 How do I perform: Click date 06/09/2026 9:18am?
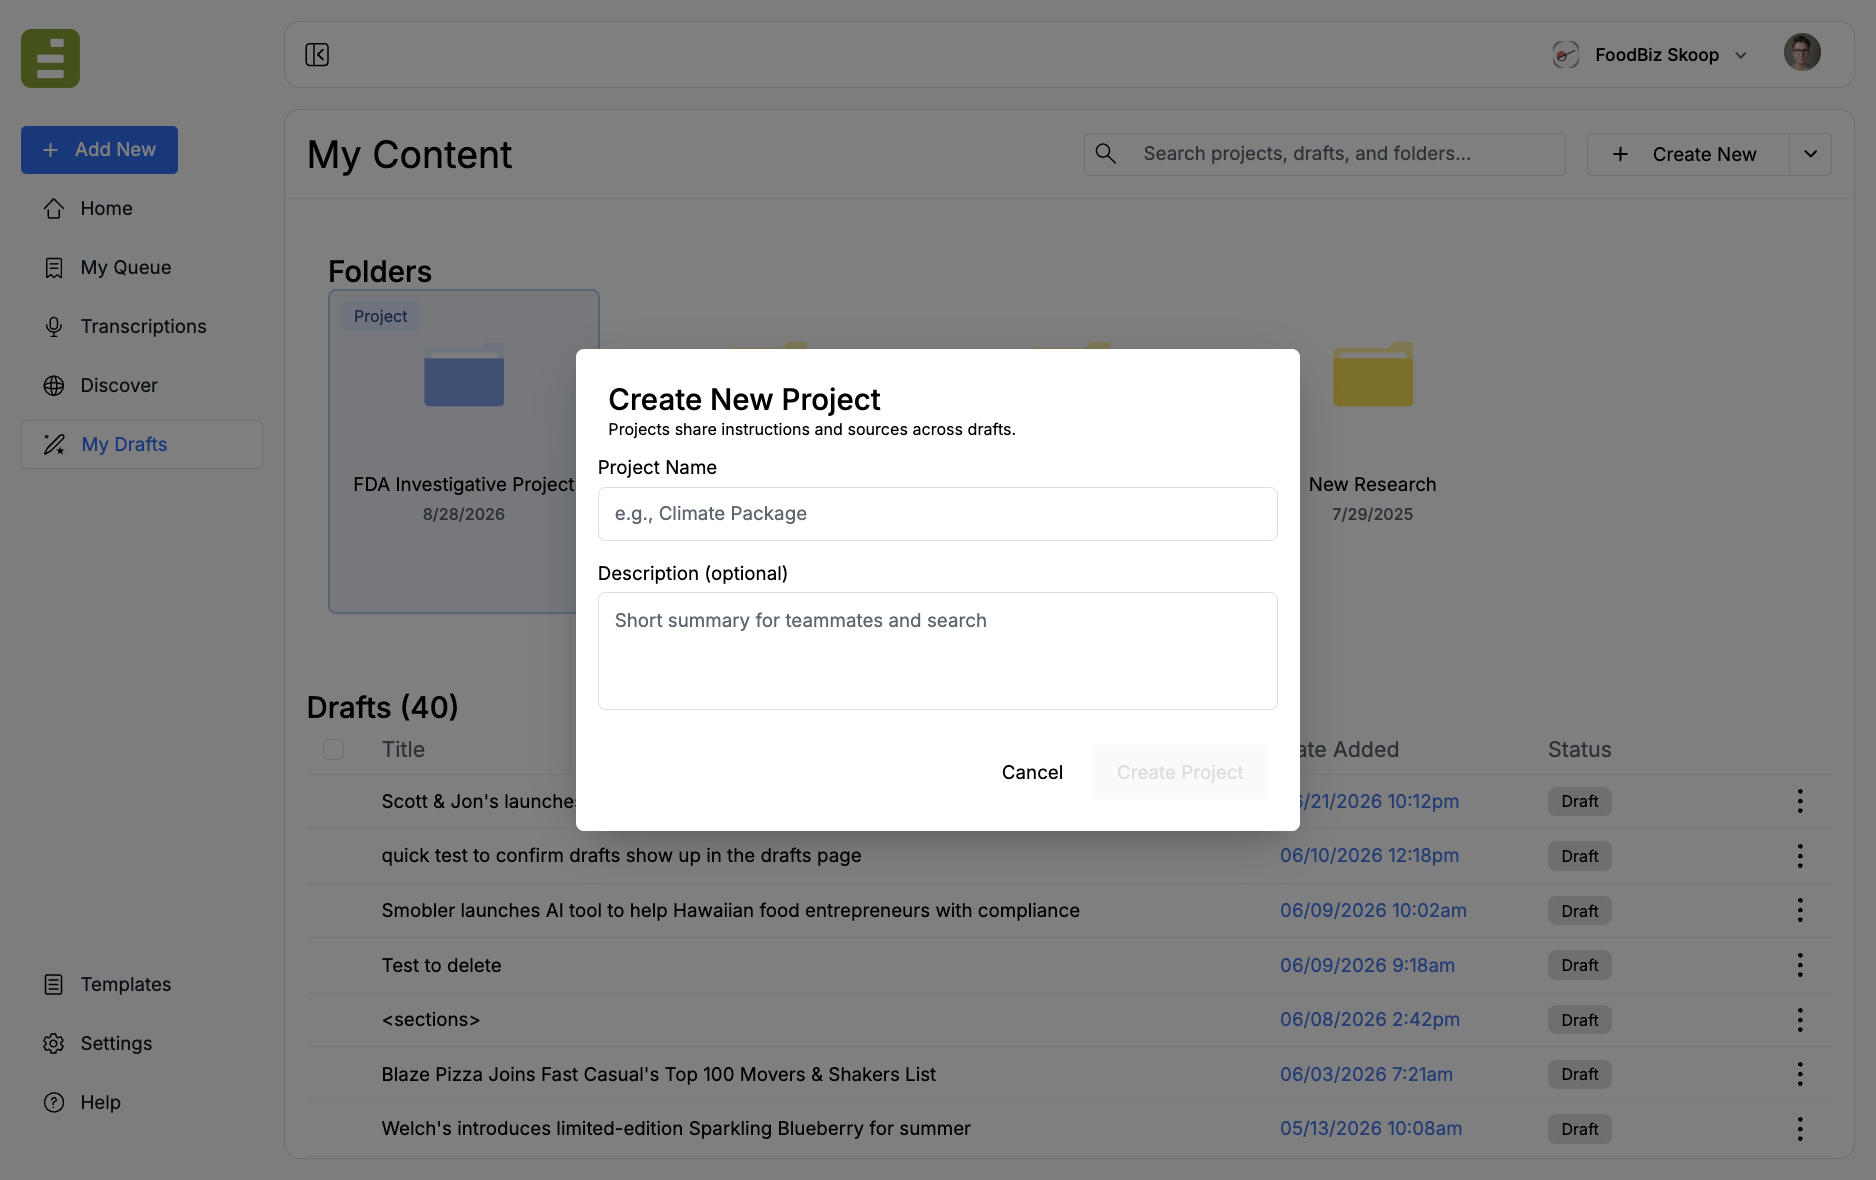[x=1367, y=965]
